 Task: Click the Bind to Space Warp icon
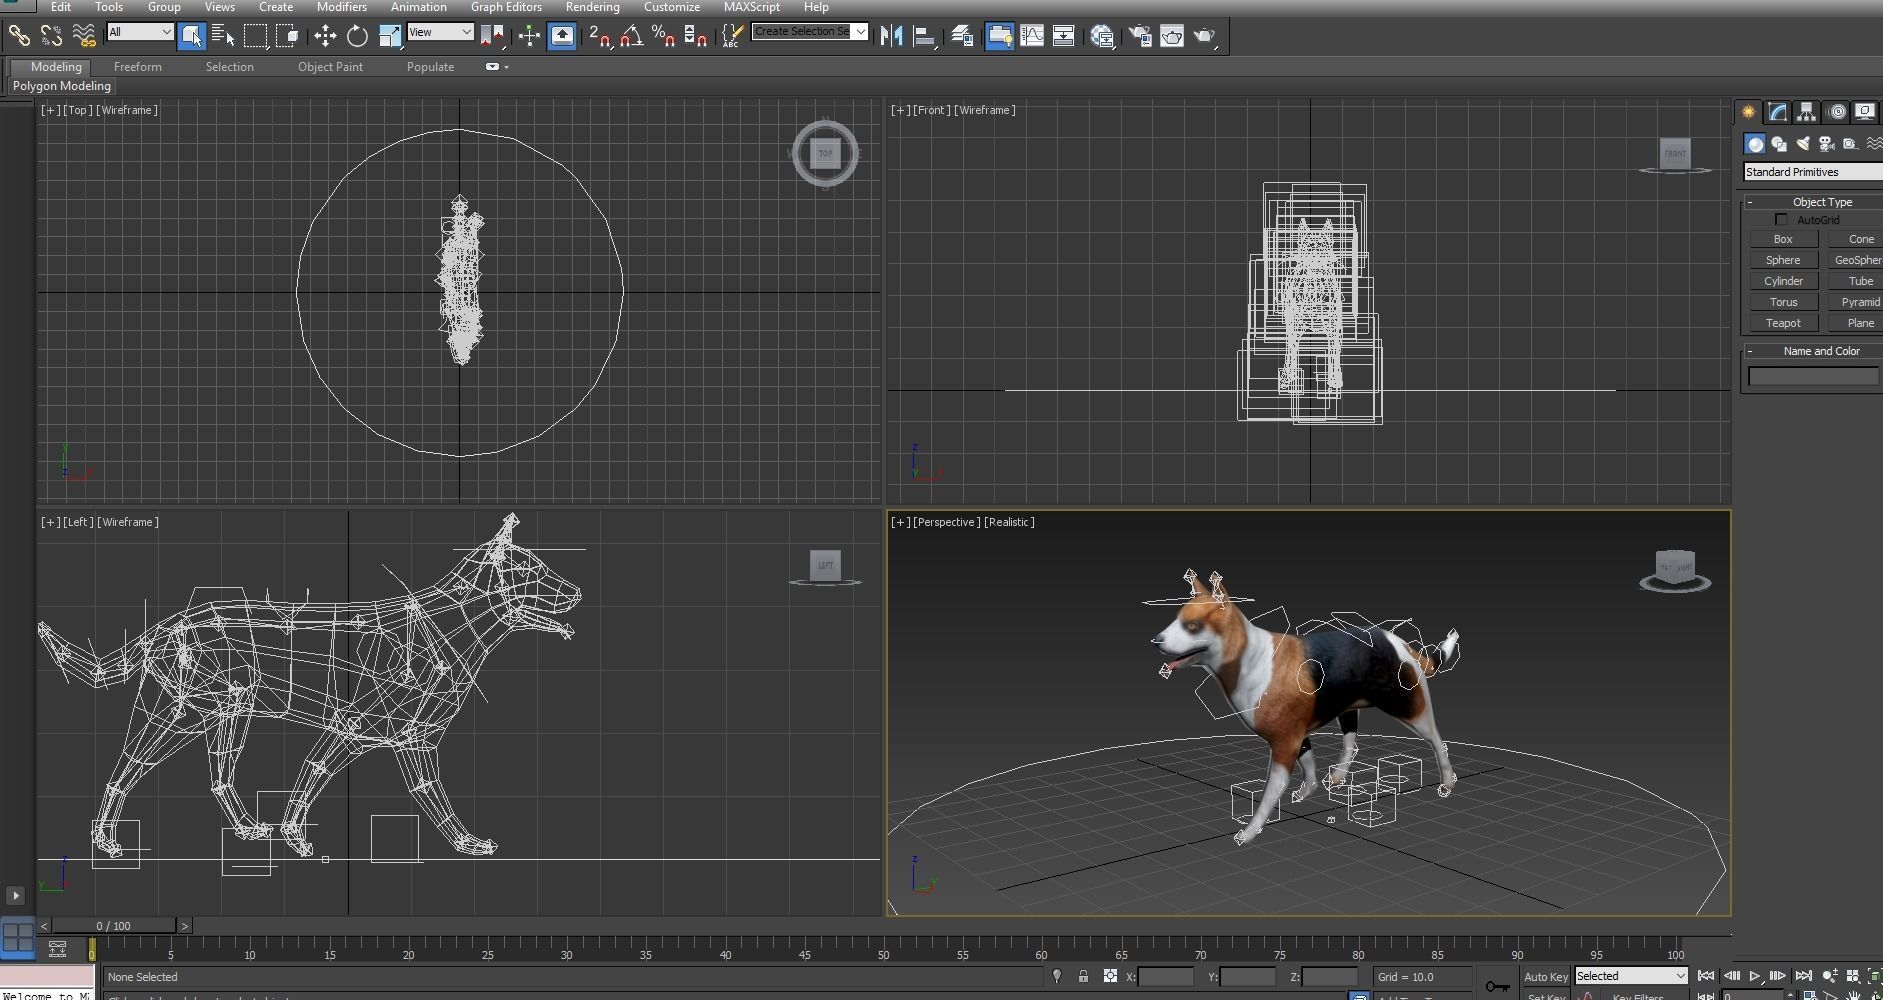click(x=85, y=36)
